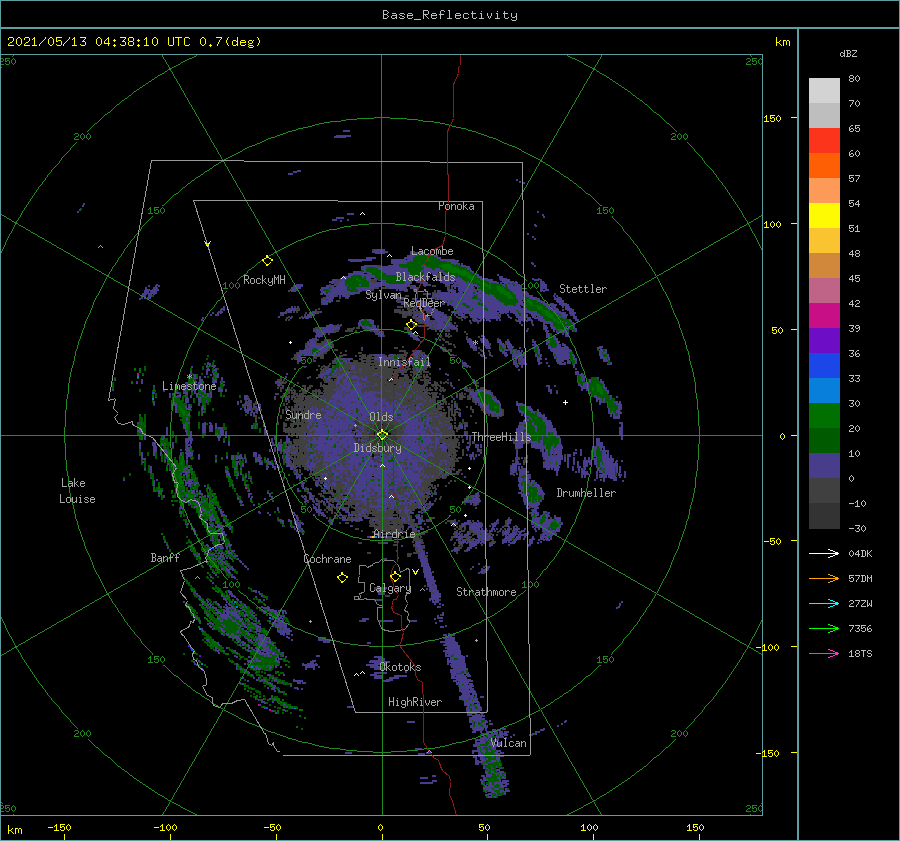Viewport: 900px width, 841px height.
Task: Pick the slate purple 0-10 dBZ swatch
Action: (824, 466)
